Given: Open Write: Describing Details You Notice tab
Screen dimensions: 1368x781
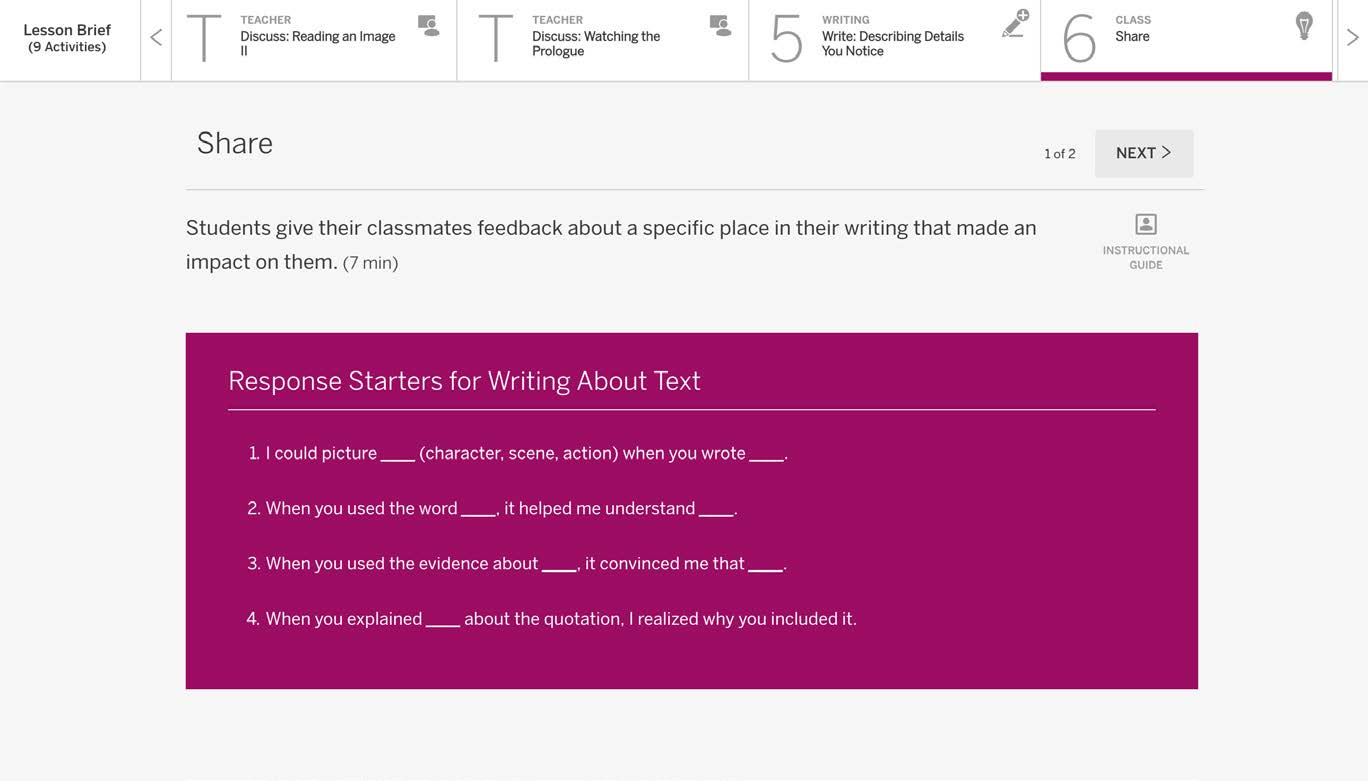Looking at the screenshot, I should coord(894,40).
